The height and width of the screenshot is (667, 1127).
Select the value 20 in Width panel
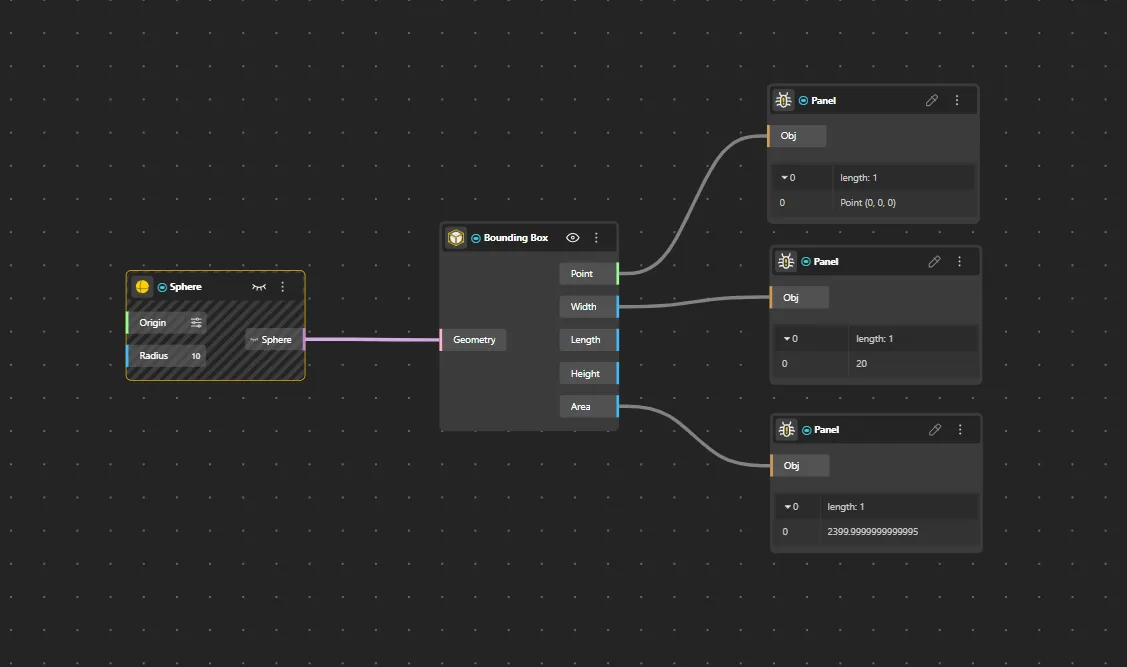[x=861, y=364]
